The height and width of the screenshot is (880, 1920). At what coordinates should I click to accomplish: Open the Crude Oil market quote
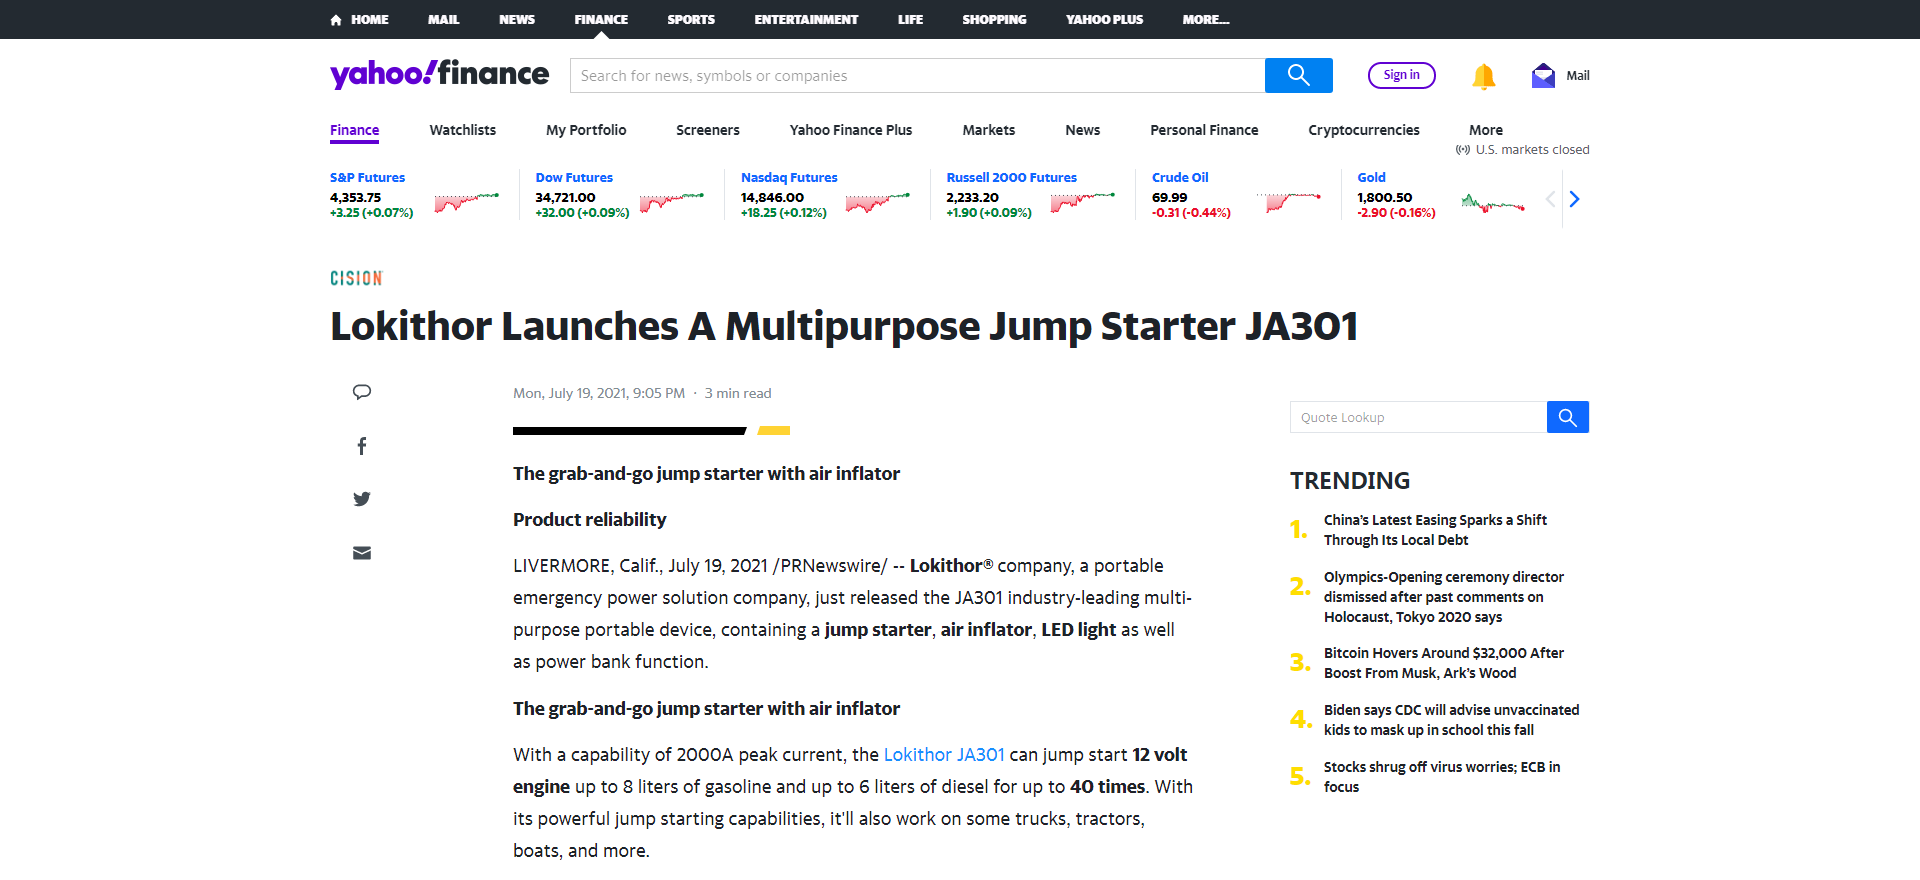tap(1180, 178)
